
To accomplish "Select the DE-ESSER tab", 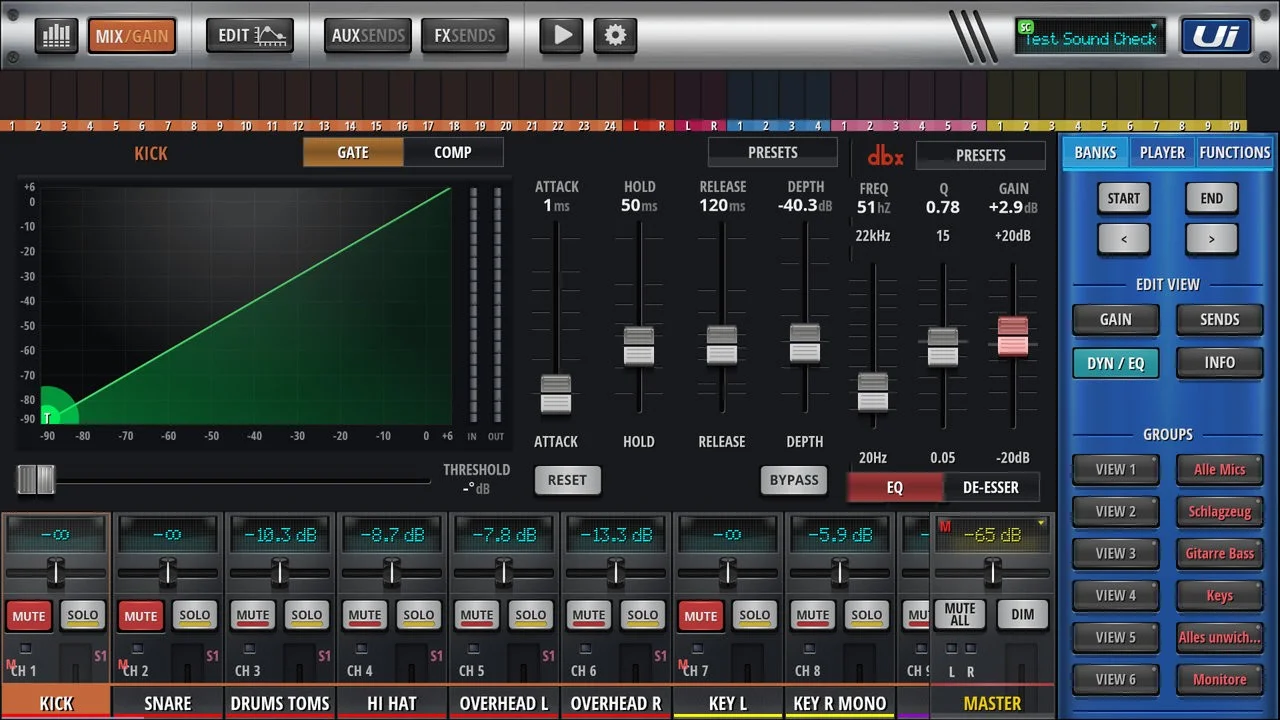I will click(x=991, y=487).
